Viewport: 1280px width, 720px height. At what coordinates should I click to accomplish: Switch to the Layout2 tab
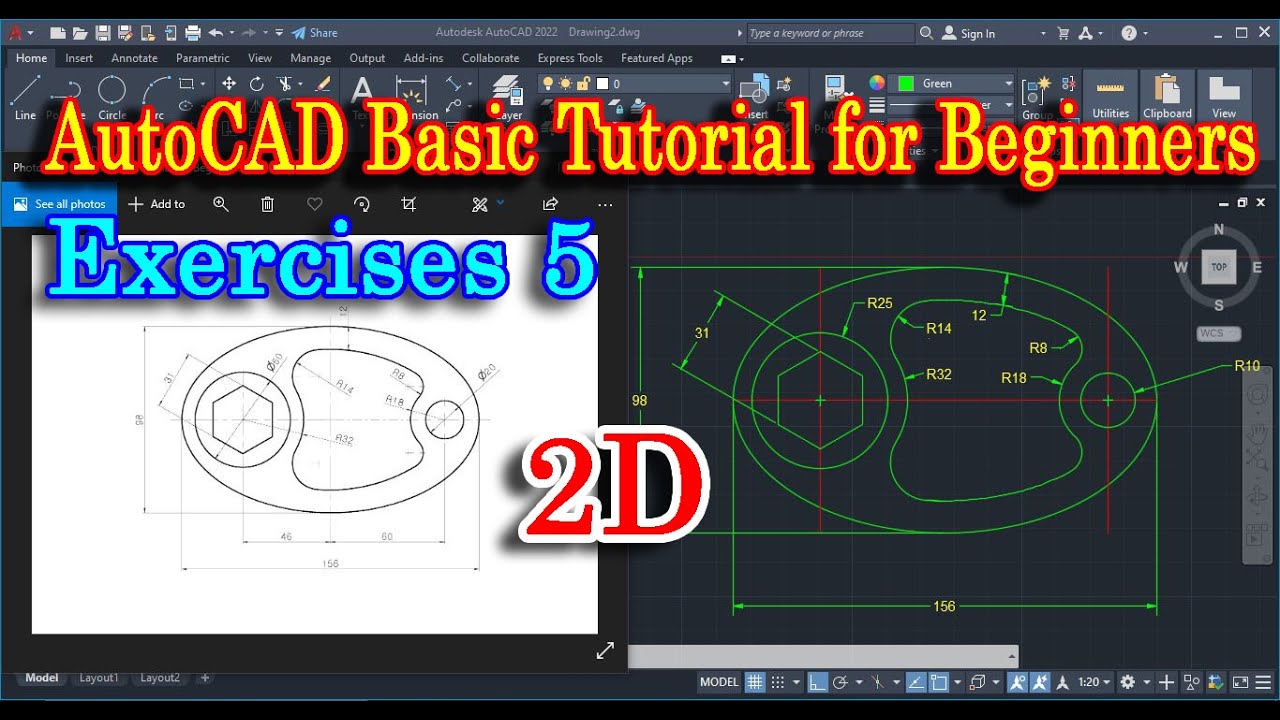point(159,678)
